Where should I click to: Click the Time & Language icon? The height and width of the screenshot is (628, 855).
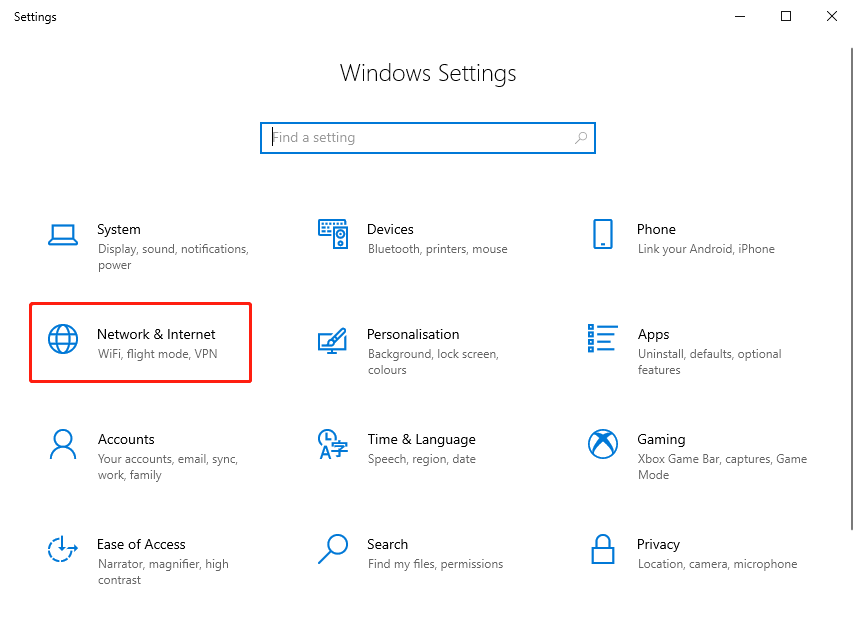pos(332,444)
